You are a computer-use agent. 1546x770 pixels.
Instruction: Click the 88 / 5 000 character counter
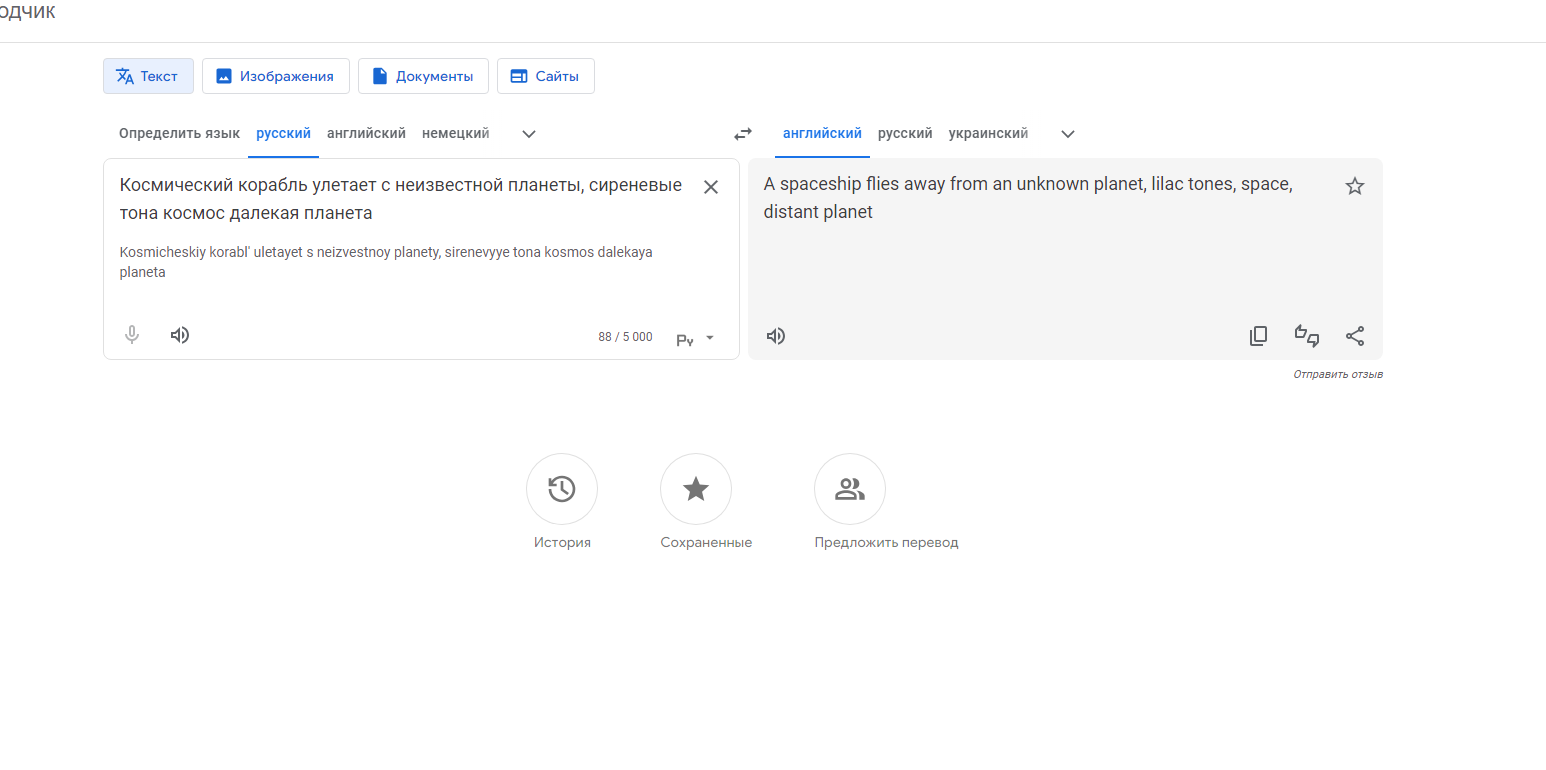coord(625,337)
